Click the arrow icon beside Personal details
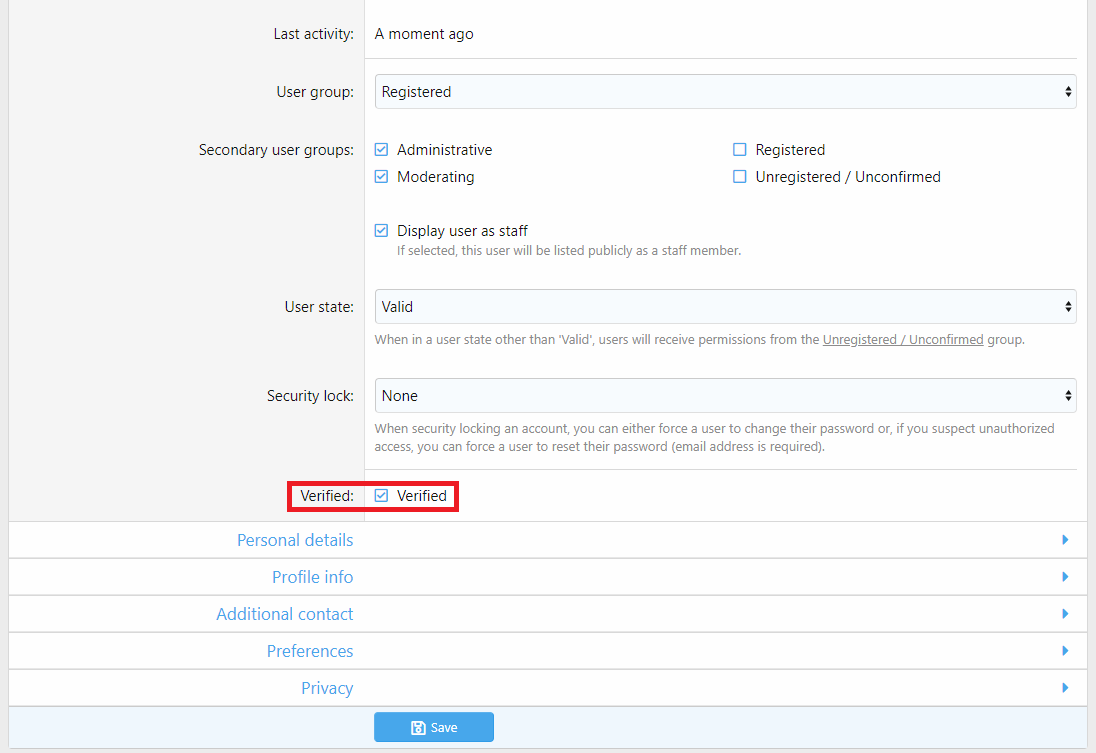The height and width of the screenshot is (753, 1096). [1065, 540]
